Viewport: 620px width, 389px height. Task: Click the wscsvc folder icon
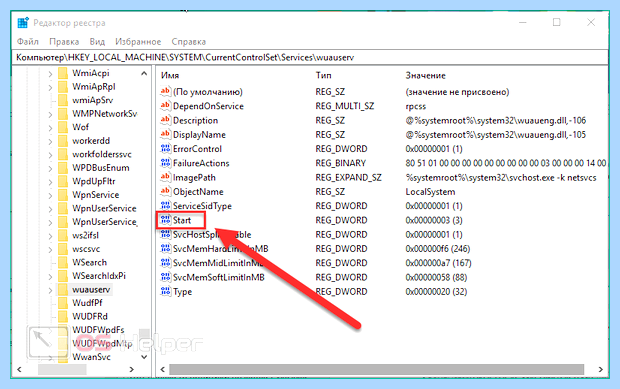click(x=63, y=249)
